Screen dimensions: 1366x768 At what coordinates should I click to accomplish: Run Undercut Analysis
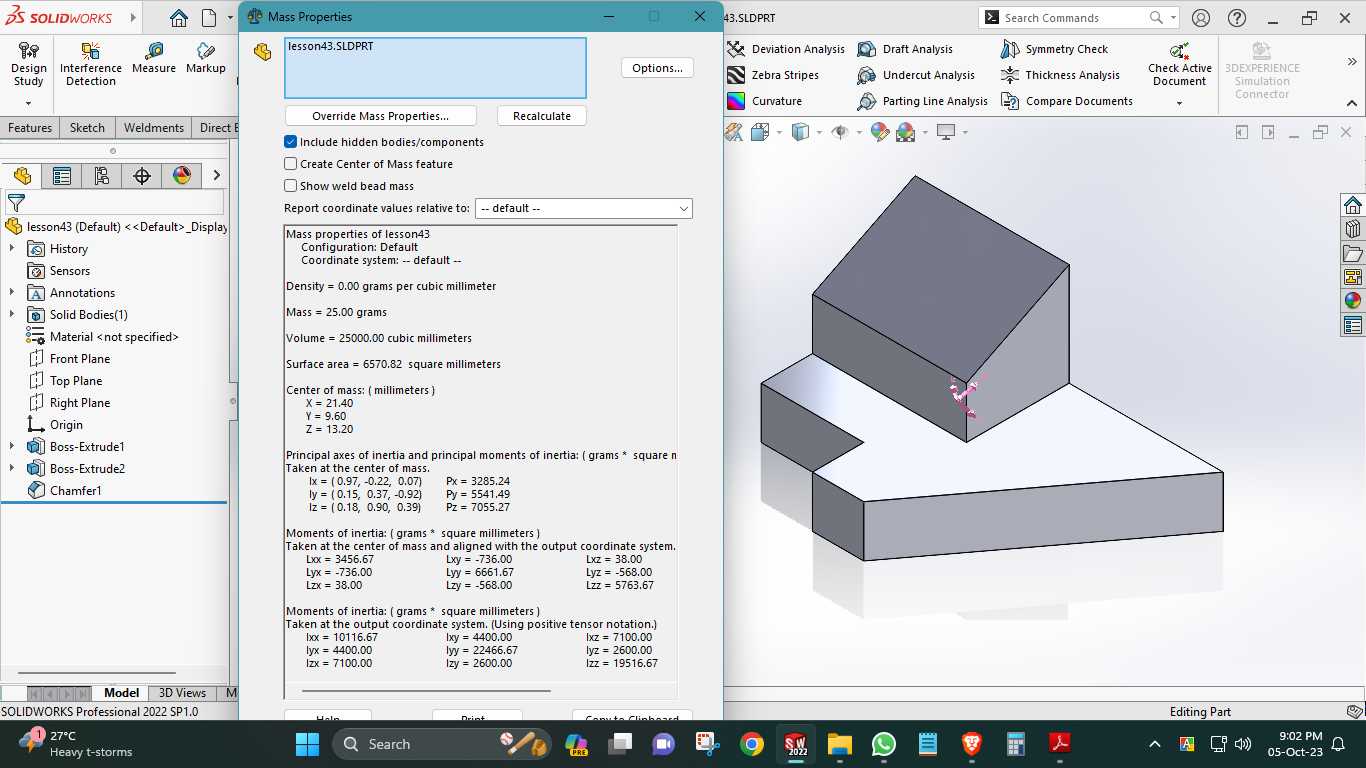pos(916,75)
